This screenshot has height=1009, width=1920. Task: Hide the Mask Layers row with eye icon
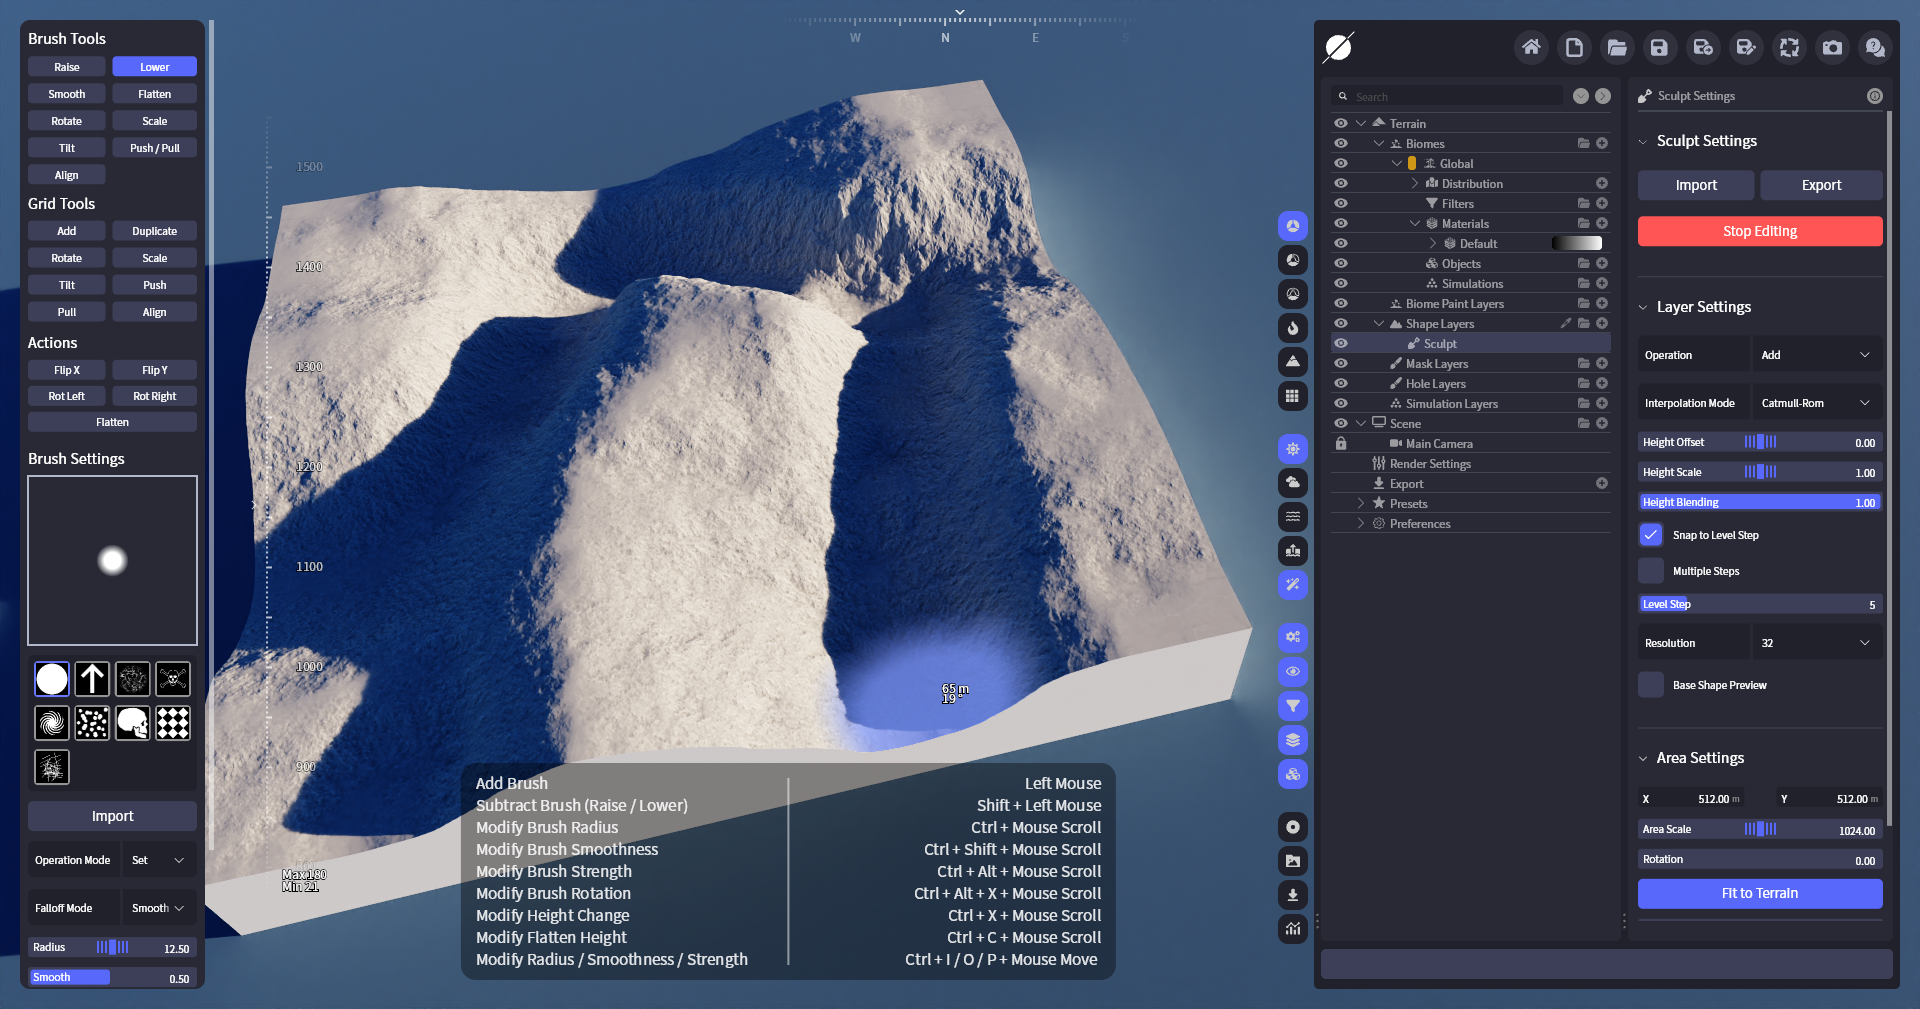pyautogui.click(x=1341, y=364)
